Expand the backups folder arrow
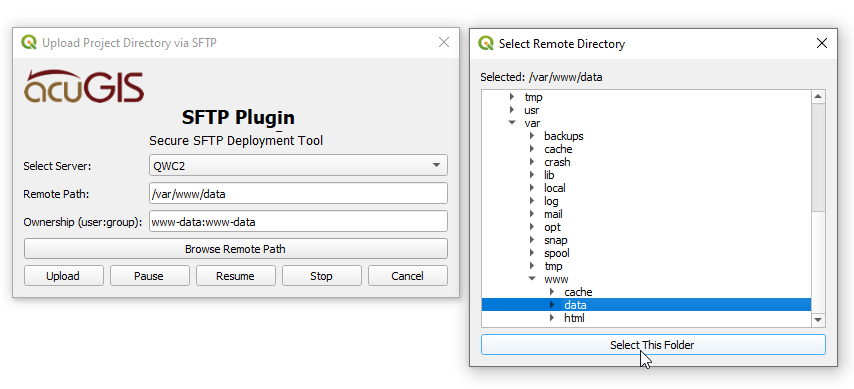854x389 pixels. (532, 136)
